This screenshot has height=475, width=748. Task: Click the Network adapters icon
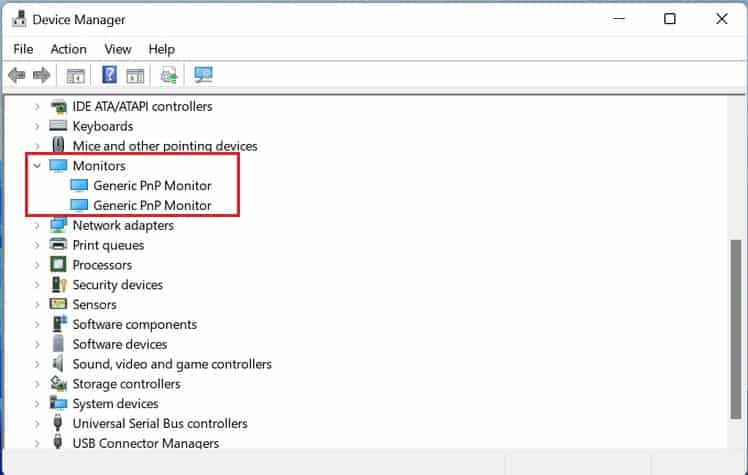click(x=58, y=225)
